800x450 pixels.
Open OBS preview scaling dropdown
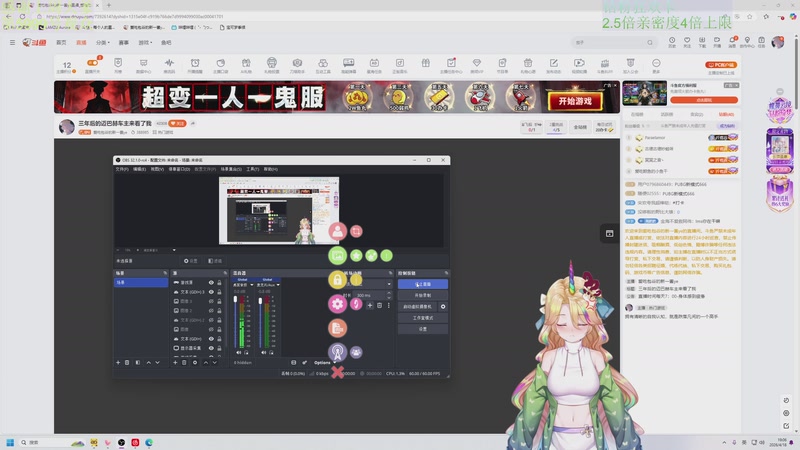coord(174,250)
